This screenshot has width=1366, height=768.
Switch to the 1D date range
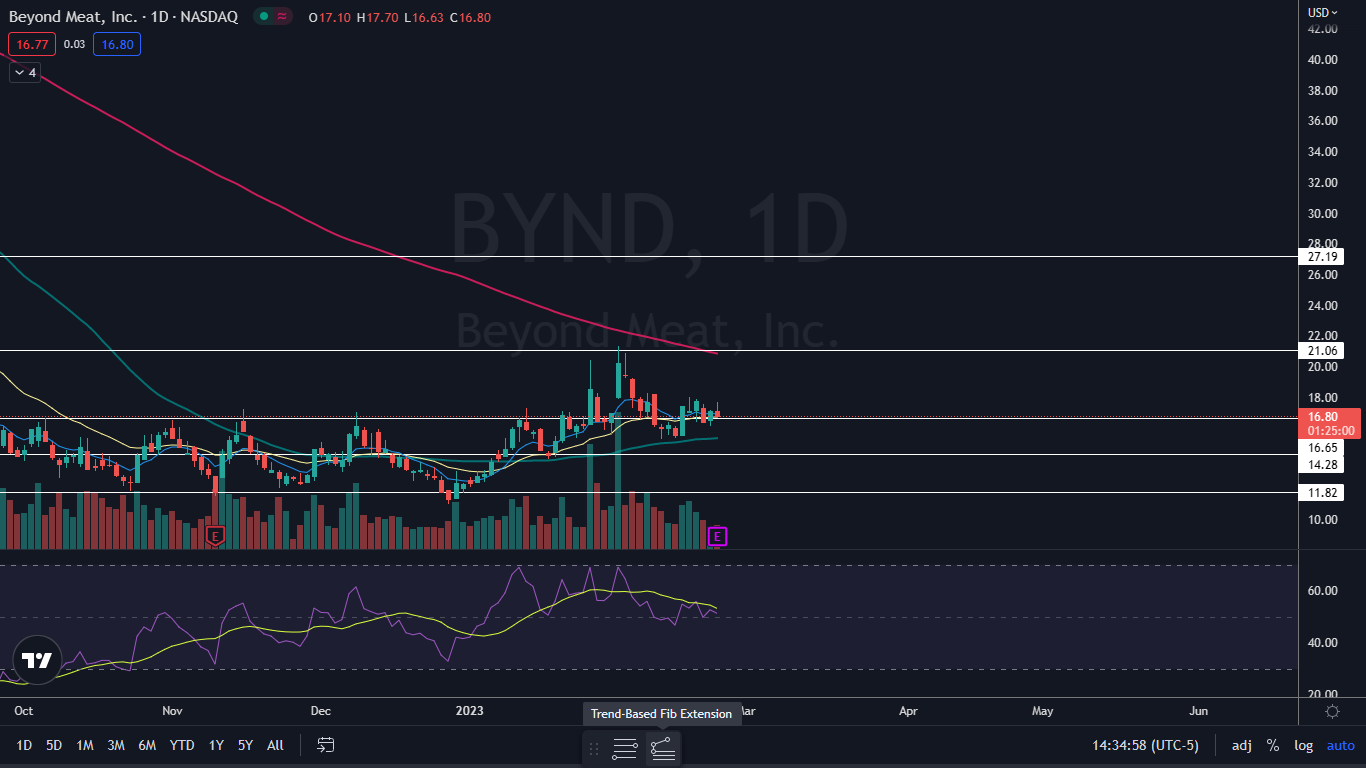(x=24, y=745)
